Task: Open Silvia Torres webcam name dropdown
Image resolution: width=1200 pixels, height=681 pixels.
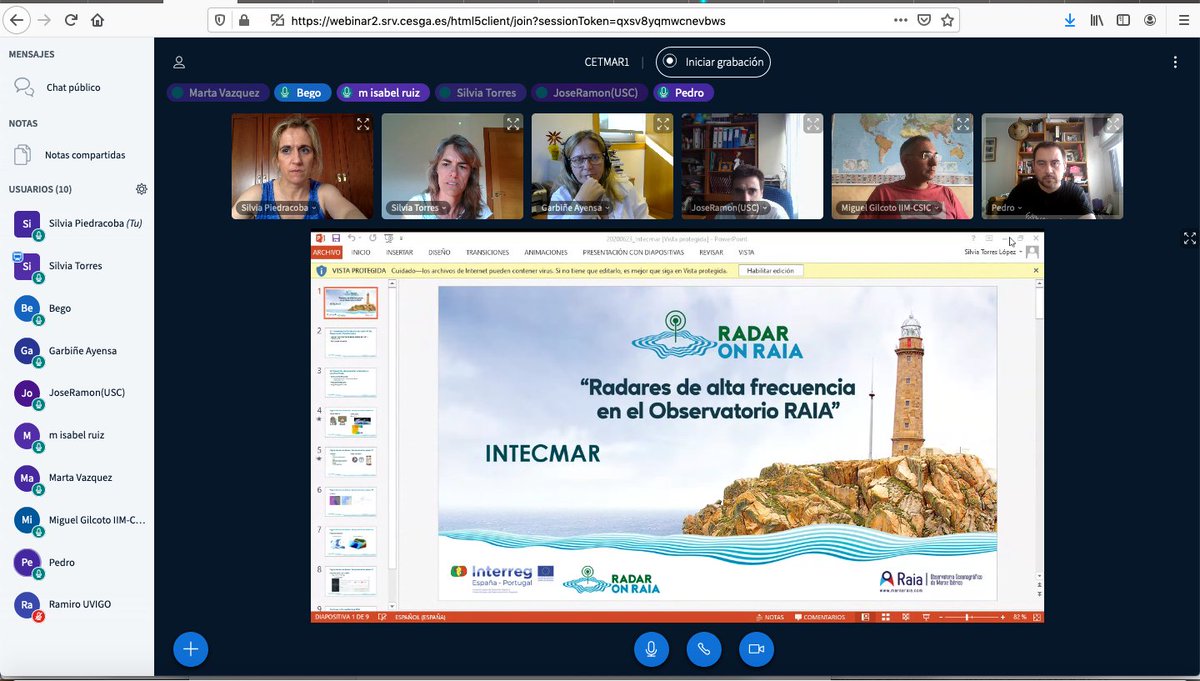Action: 417,208
